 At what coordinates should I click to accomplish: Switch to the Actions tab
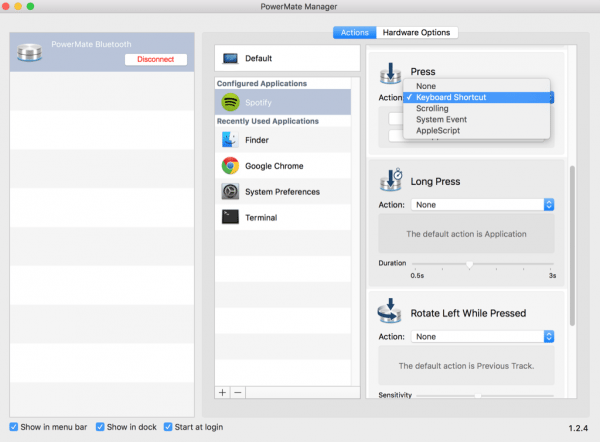pyautogui.click(x=355, y=33)
